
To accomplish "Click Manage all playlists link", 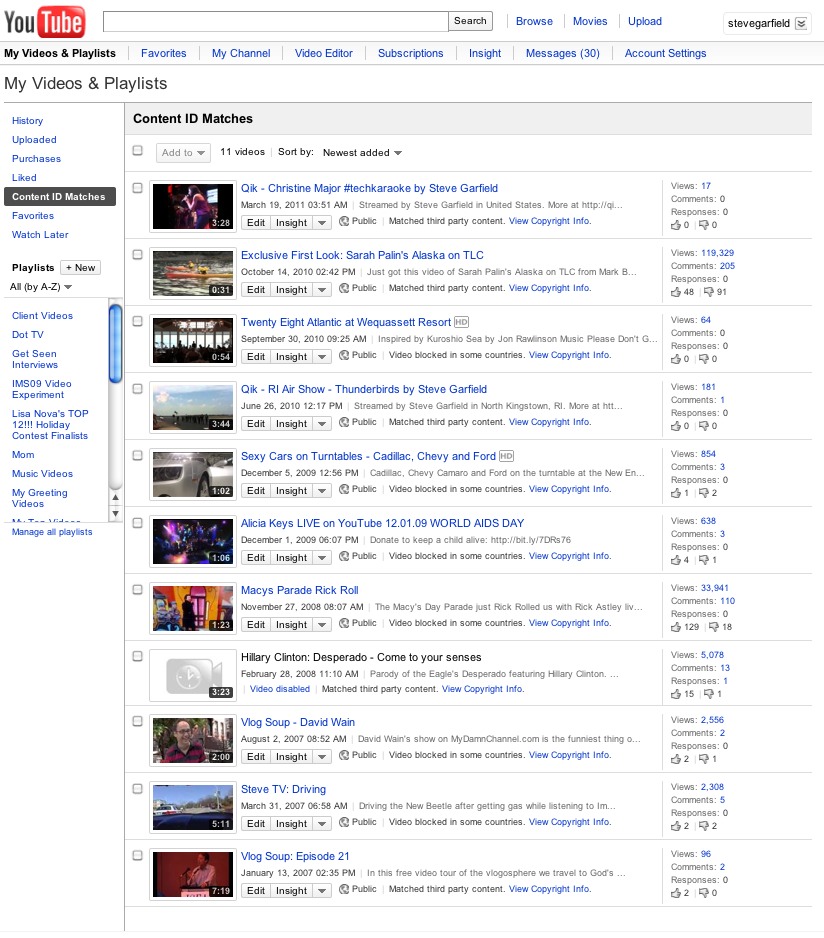I will 52,532.
